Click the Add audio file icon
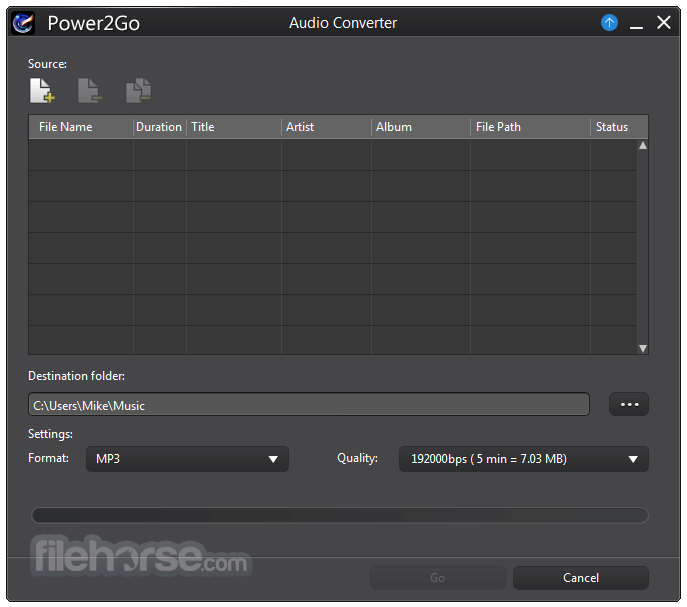The width and height of the screenshot is (687, 607). pyautogui.click(x=42, y=91)
